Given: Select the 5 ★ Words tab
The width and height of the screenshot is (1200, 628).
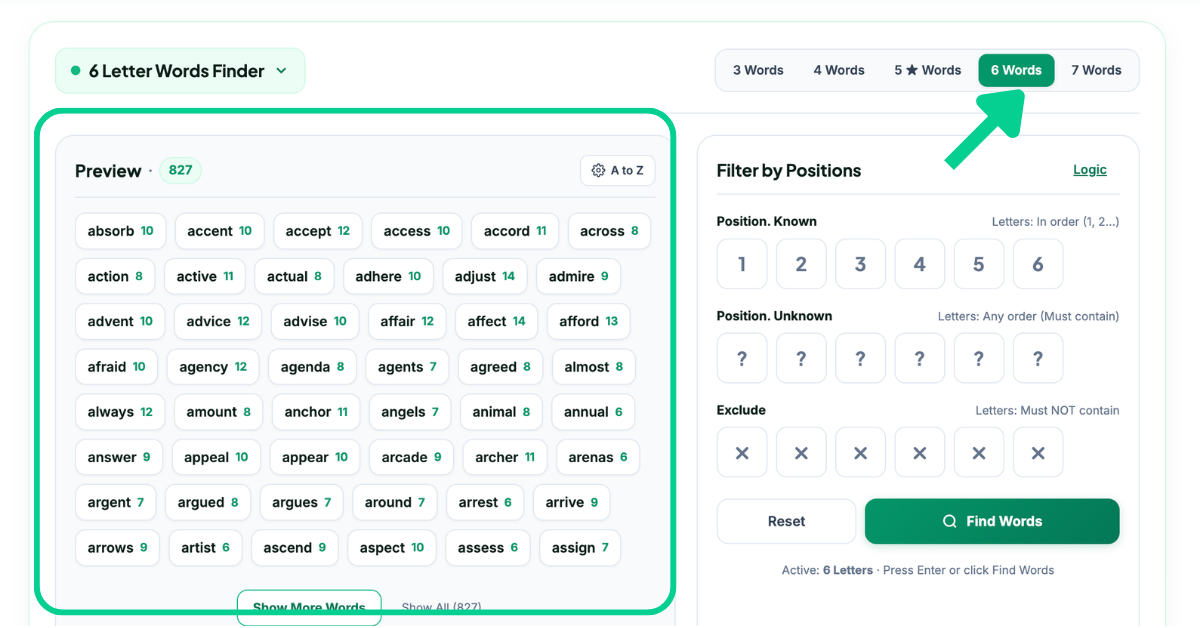Looking at the screenshot, I should [x=928, y=70].
